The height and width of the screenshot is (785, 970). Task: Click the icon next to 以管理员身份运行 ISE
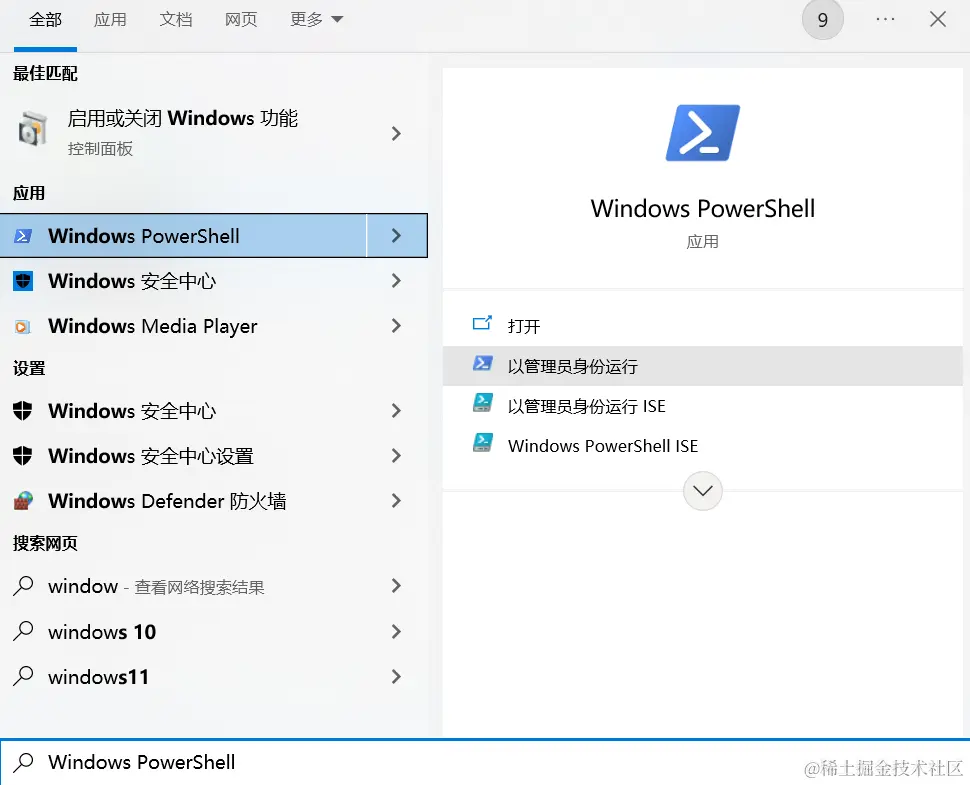pyautogui.click(x=483, y=403)
